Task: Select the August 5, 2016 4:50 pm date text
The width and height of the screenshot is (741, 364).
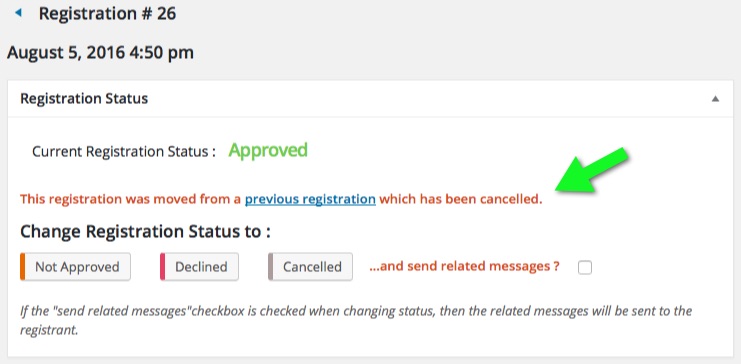Action: [x=100, y=52]
